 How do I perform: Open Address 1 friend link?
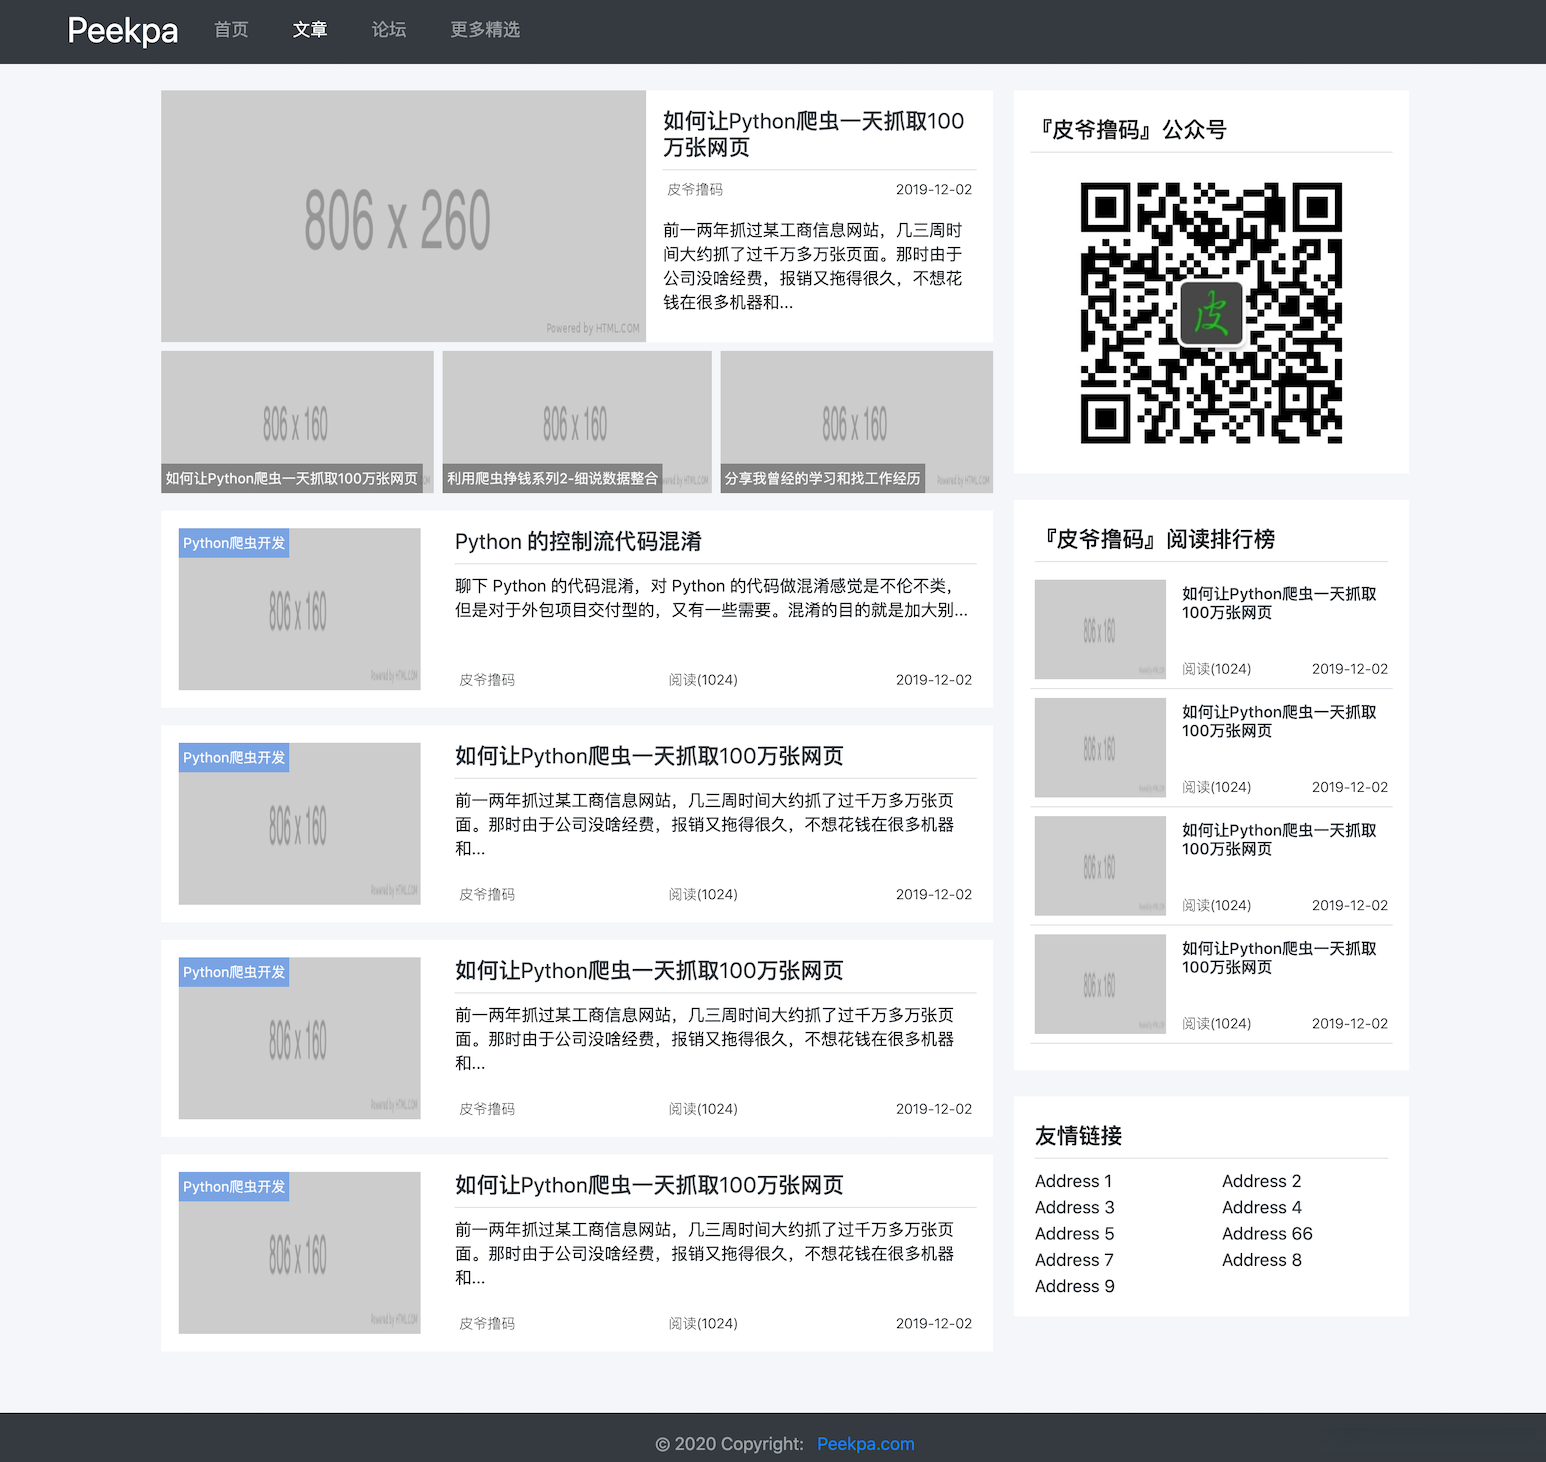pyautogui.click(x=1072, y=1181)
